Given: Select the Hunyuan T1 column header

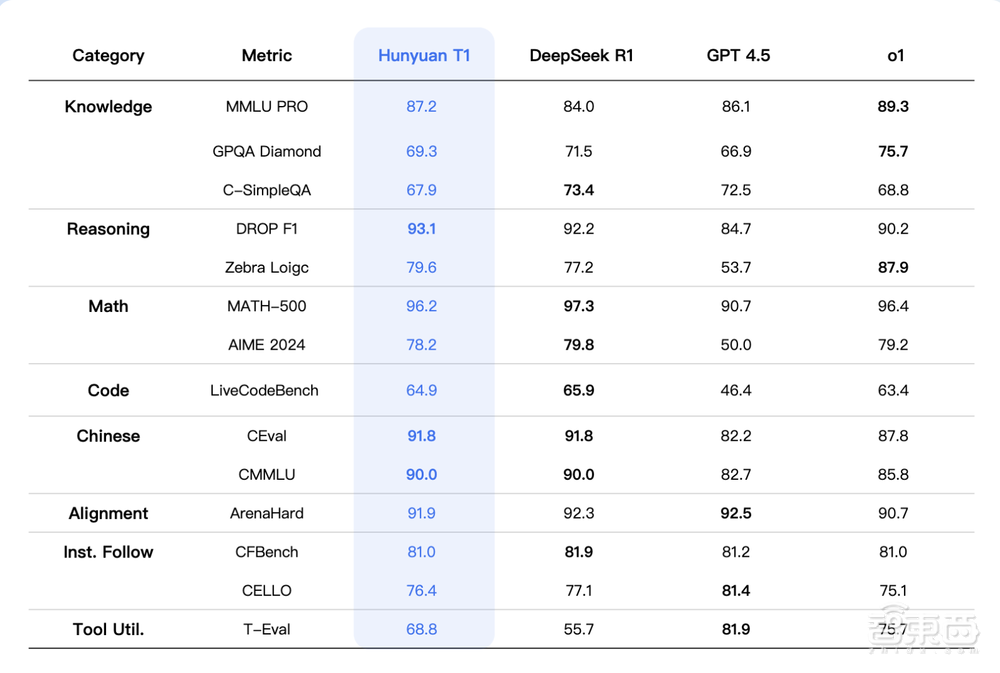Looking at the screenshot, I should (424, 56).
